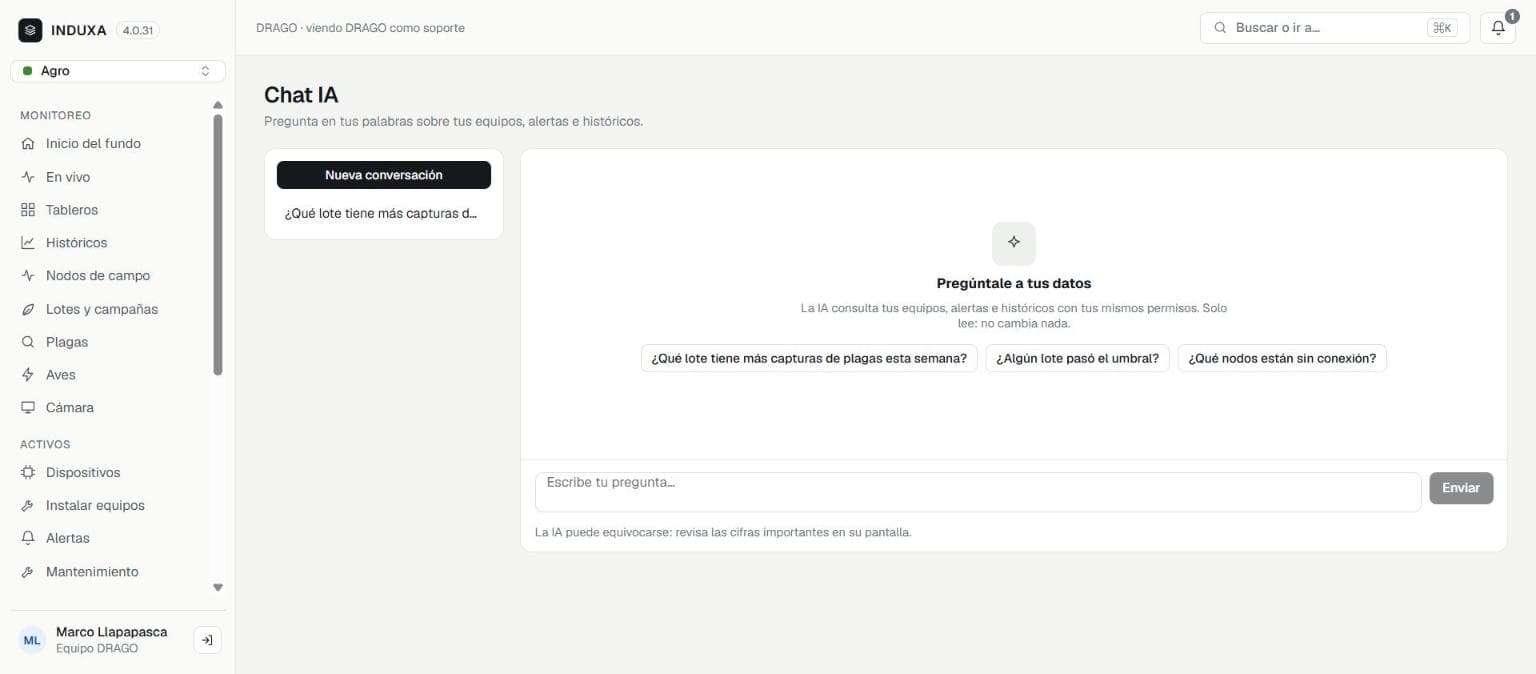The height and width of the screenshot is (674, 1536).
Task: Click the search magnifier icon in top bar
Action: tap(1220, 28)
